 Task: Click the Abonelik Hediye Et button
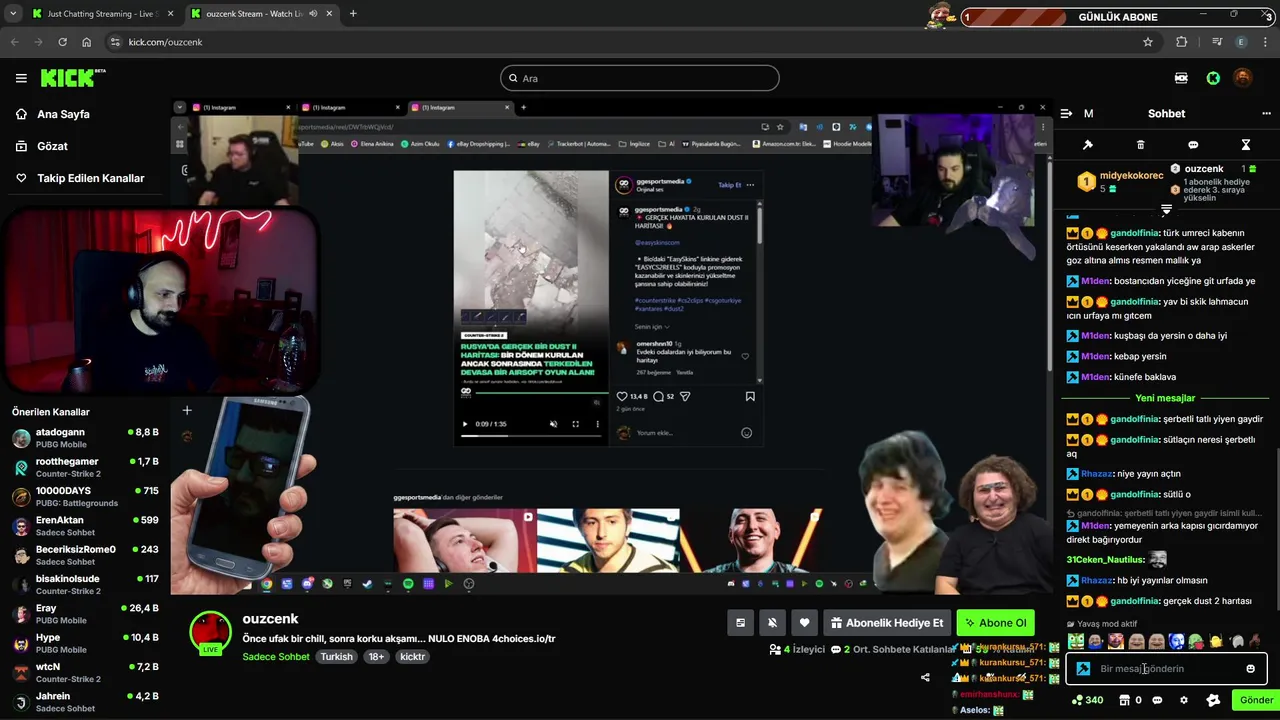tap(887, 623)
